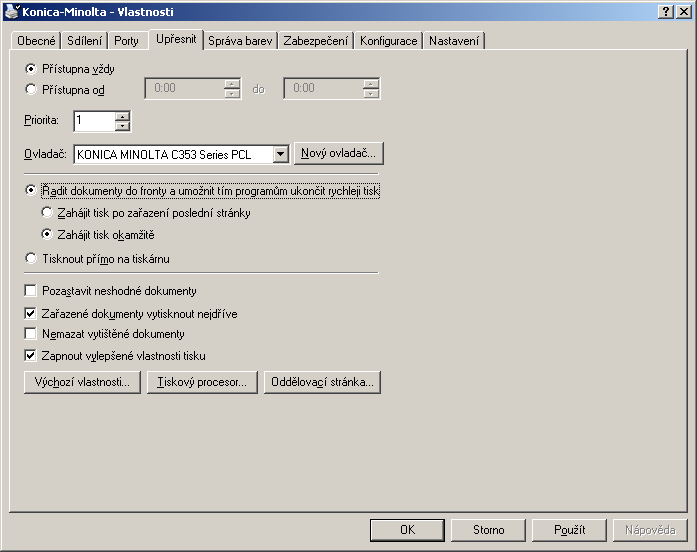Decrease the Priorita value with down arrow
This screenshot has height=552, width=697.
[122, 126]
